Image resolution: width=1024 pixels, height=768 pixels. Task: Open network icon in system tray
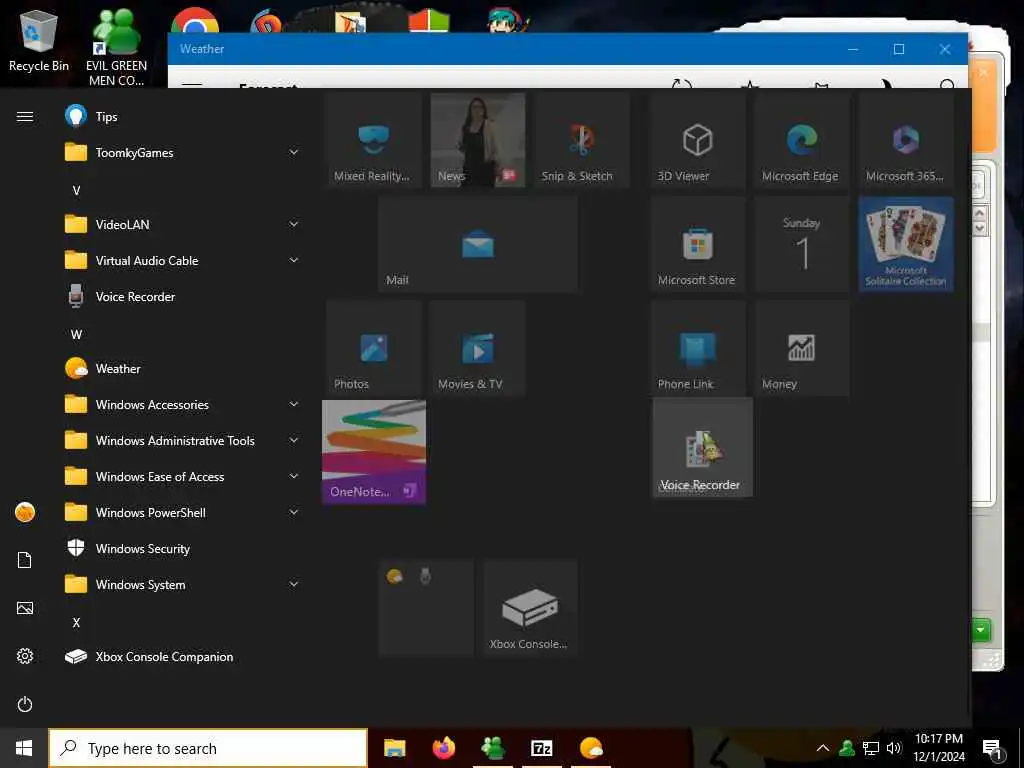[871, 748]
